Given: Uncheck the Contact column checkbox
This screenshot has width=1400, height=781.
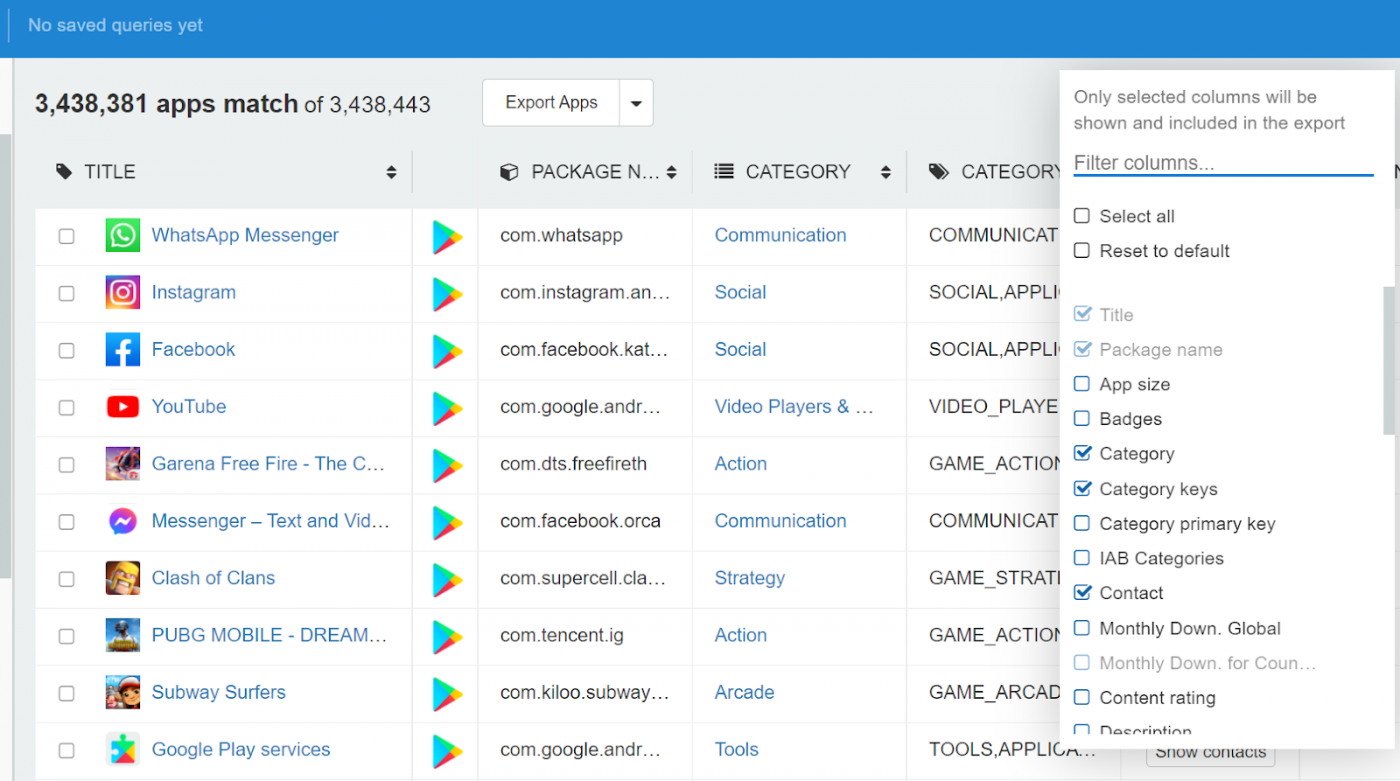Looking at the screenshot, I should click(x=1082, y=593).
